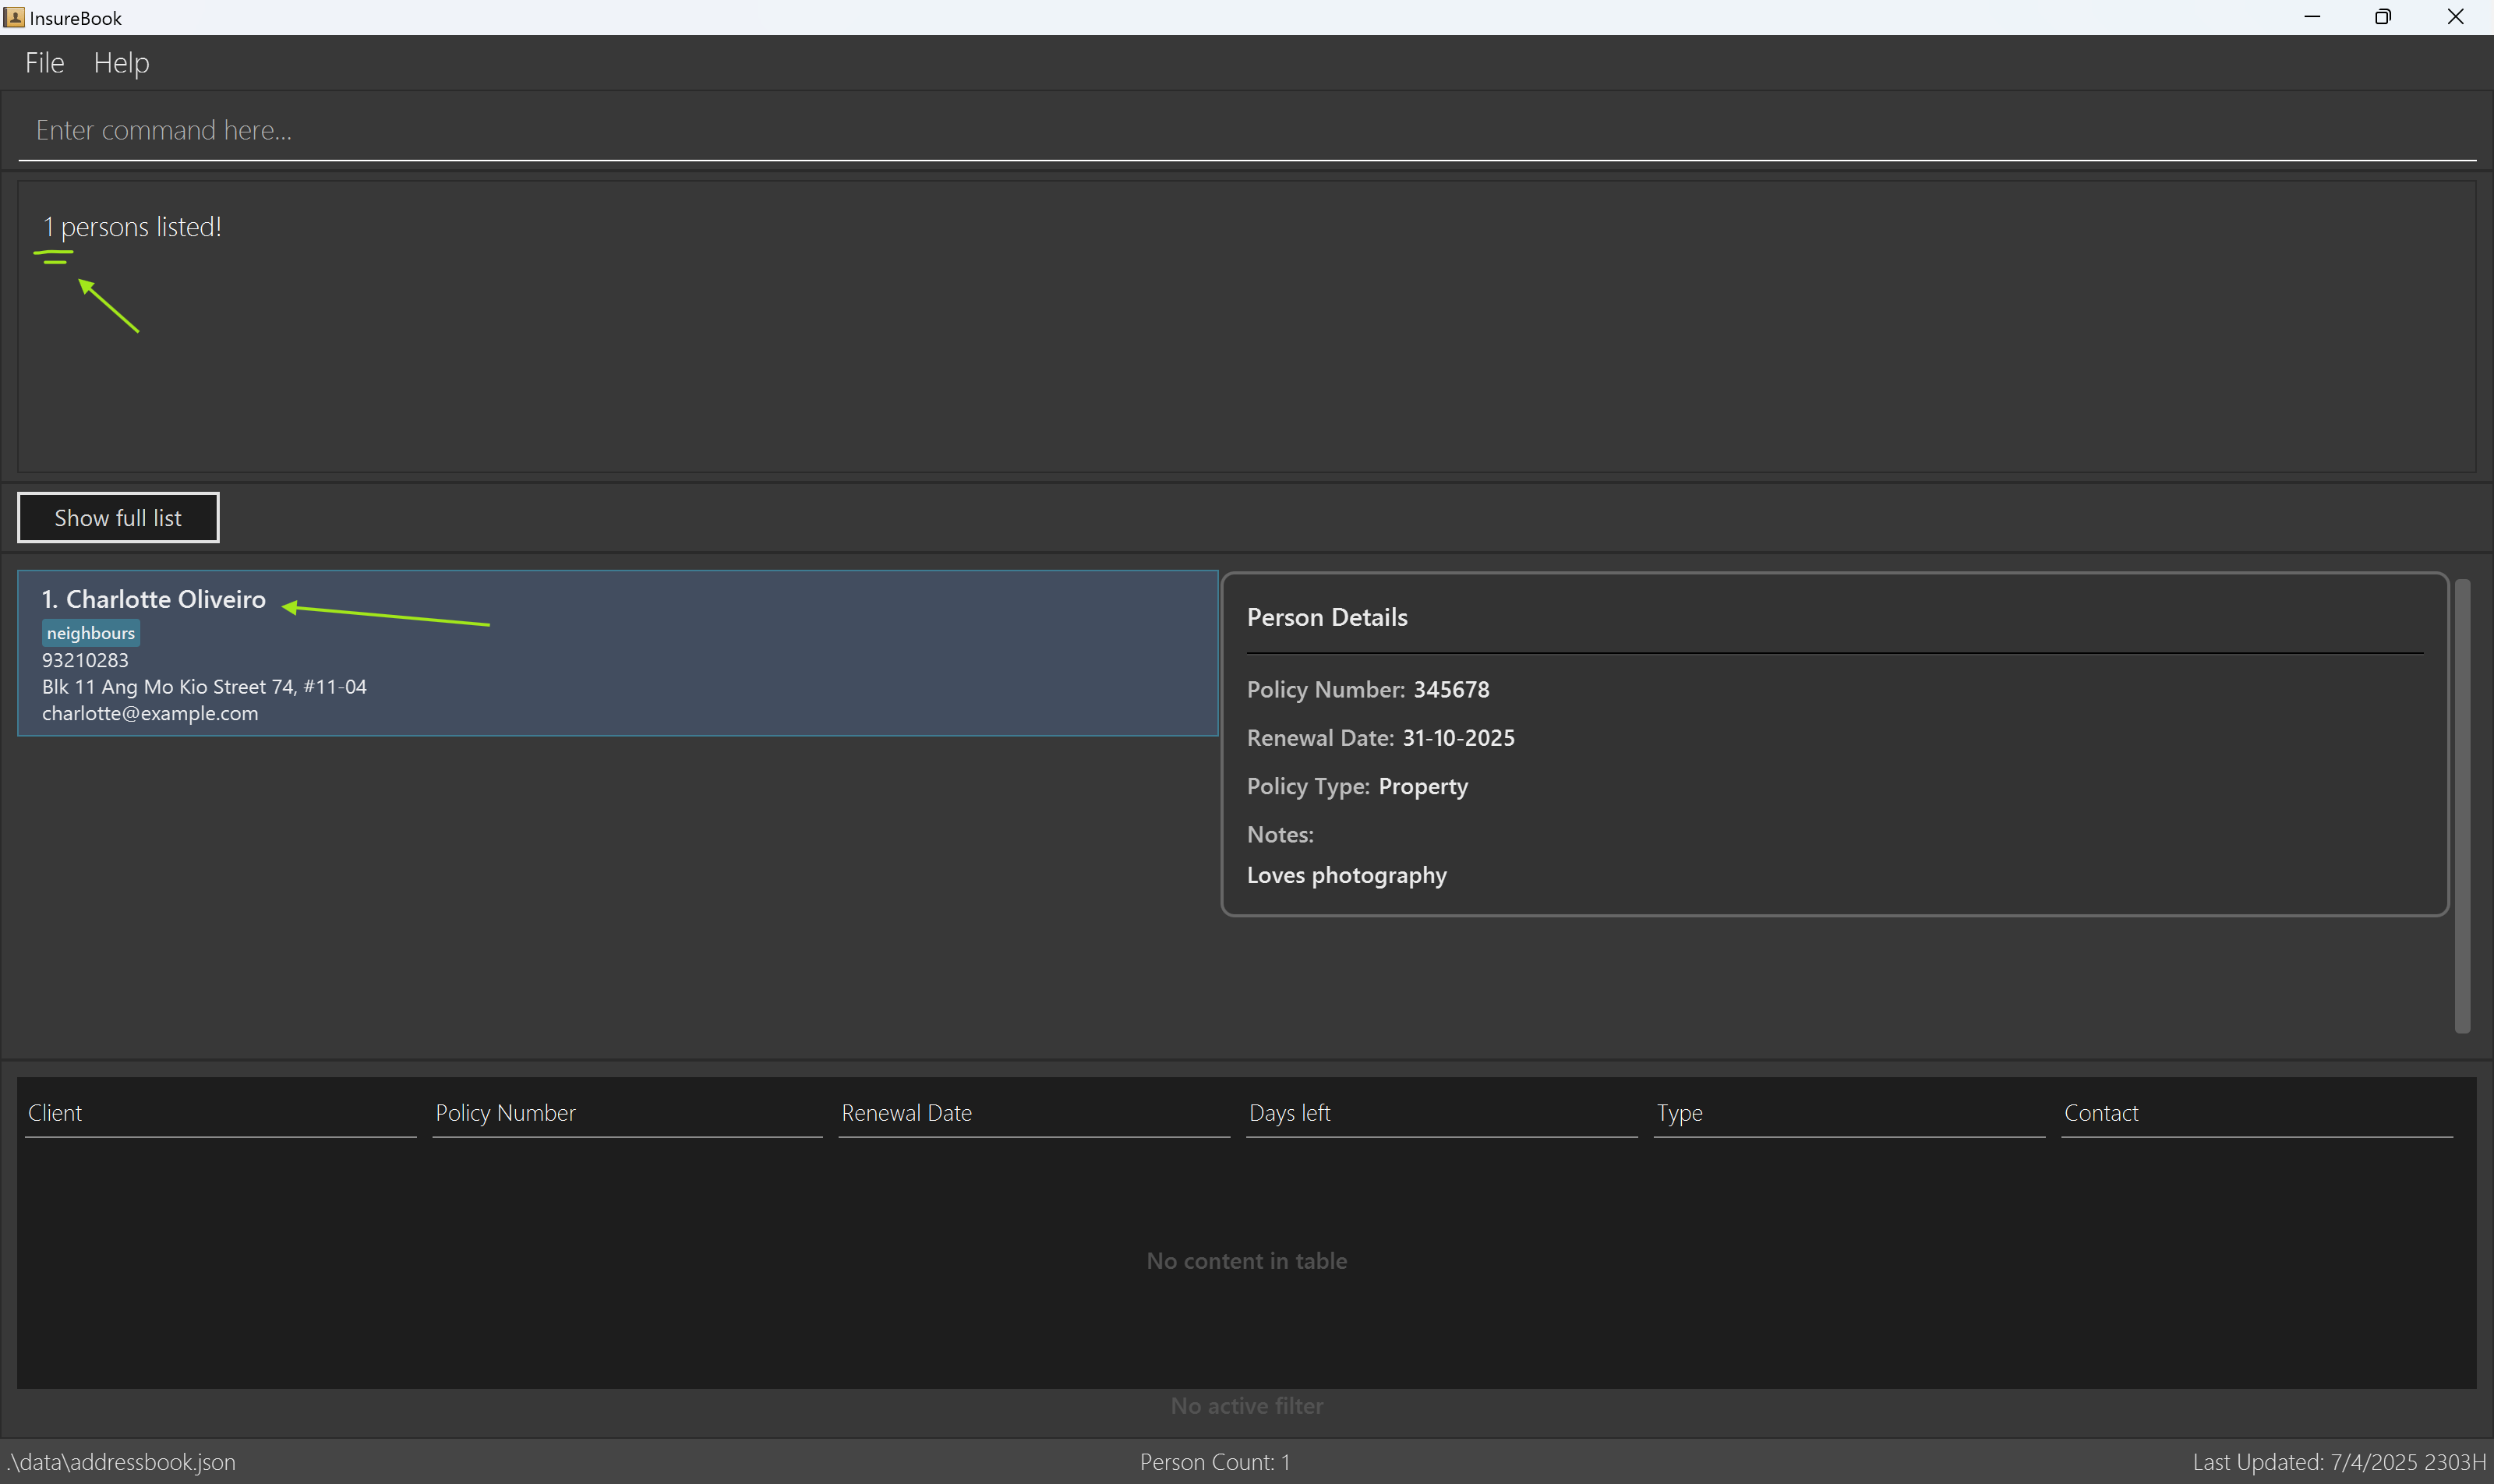Image resolution: width=2494 pixels, height=1484 pixels.
Task: Sort by the Contact column header
Action: pyautogui.click(x=2257, y=1113)
